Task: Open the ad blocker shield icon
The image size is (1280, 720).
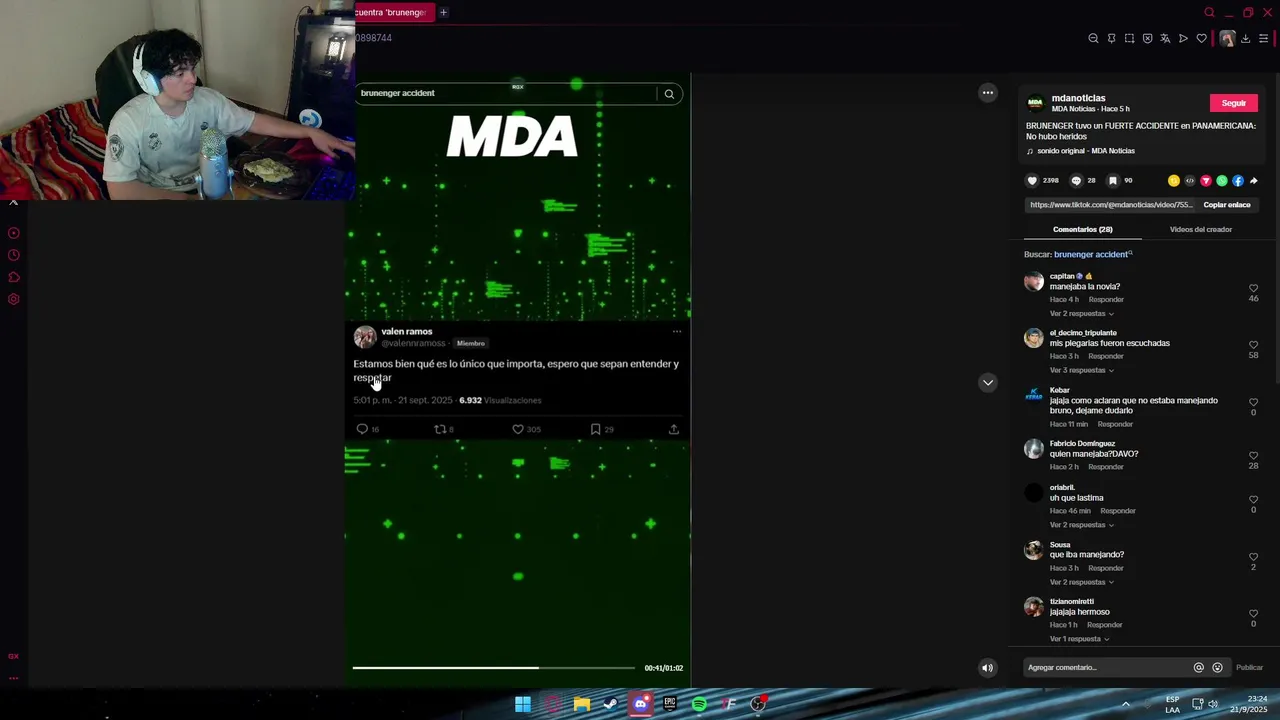Action: pos(1147,38)
